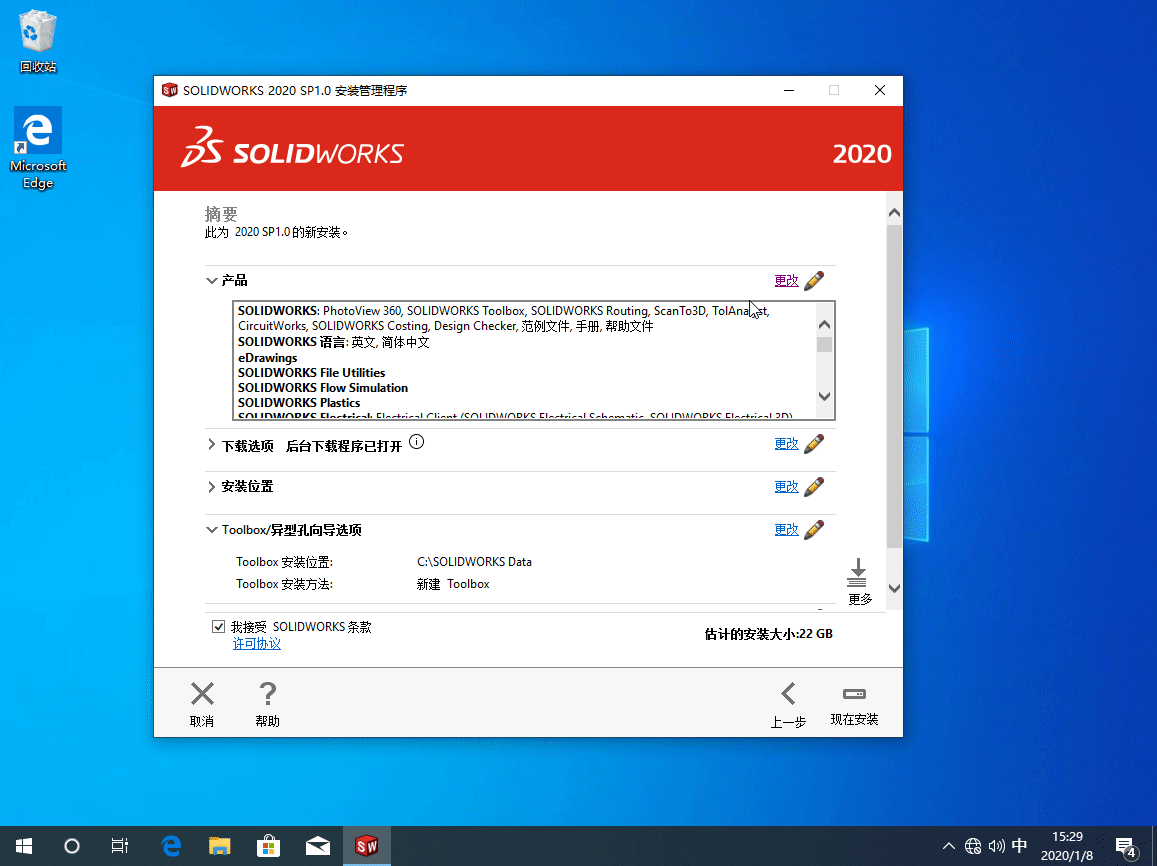Open the notification center icon
This screenshot has width=1157, height=866.
[1126, 847]
